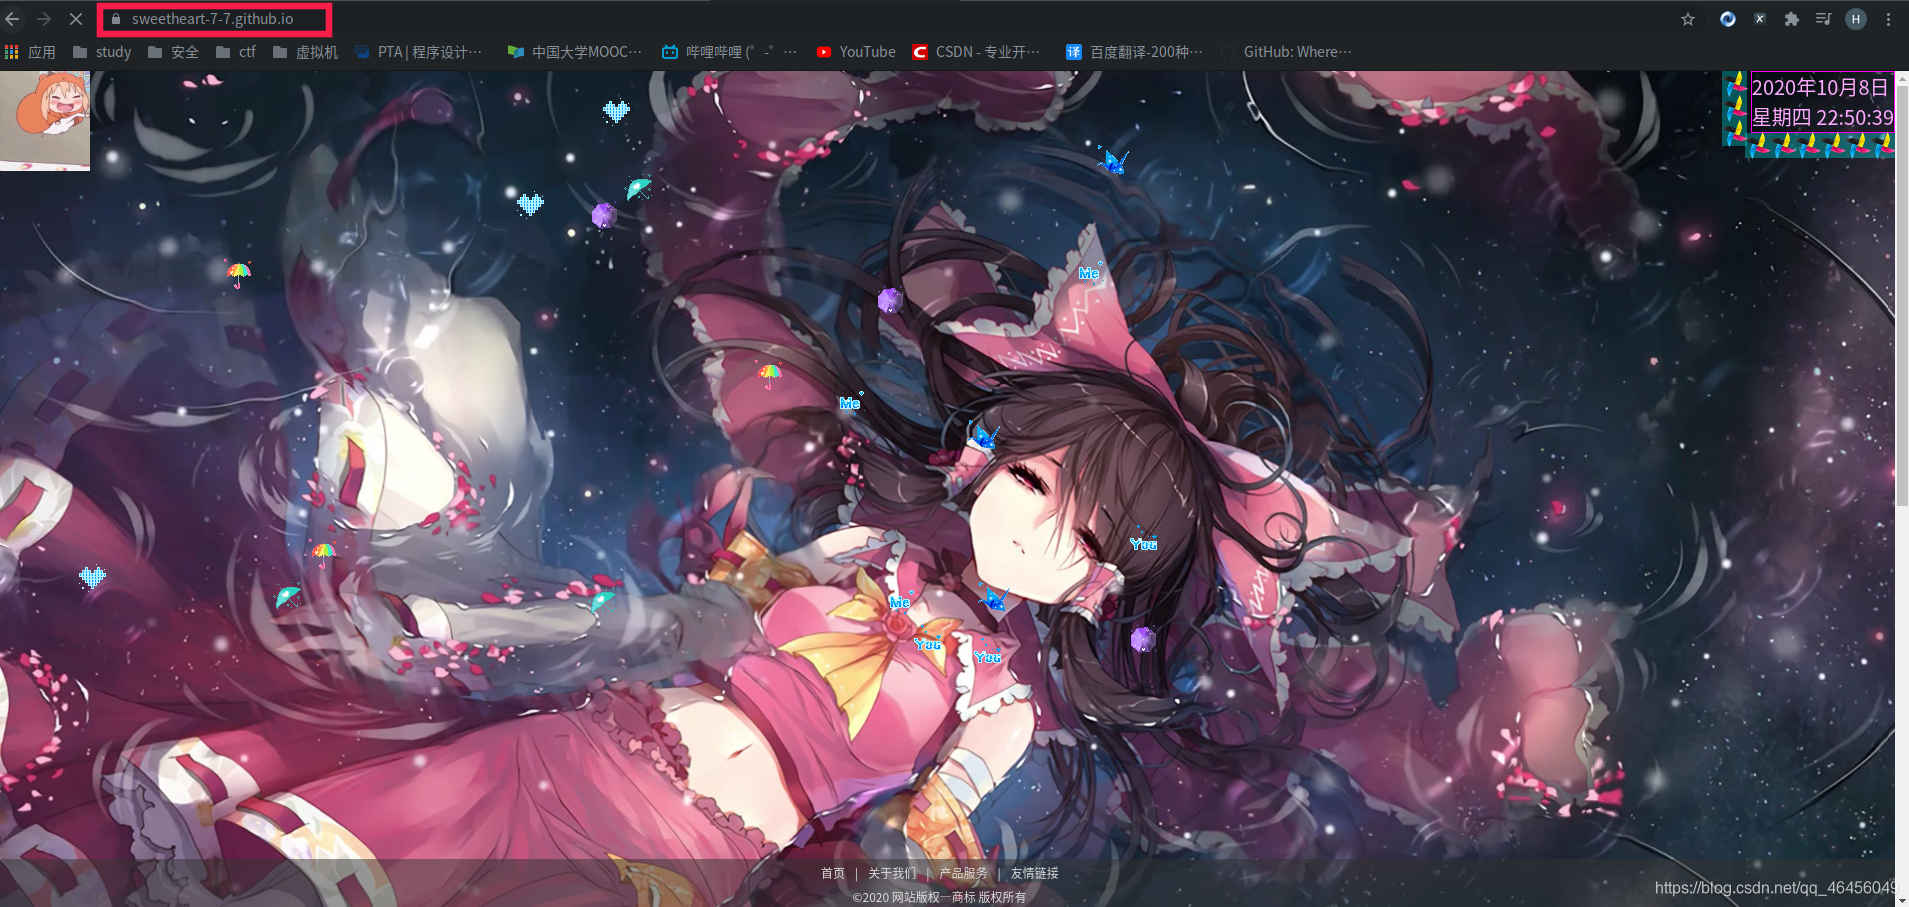Image resolution: width=1909 pixels, height=907 pixels.
Task: Open the 哔哩哔哩 bookmark
Action: [x=729, y=52]
